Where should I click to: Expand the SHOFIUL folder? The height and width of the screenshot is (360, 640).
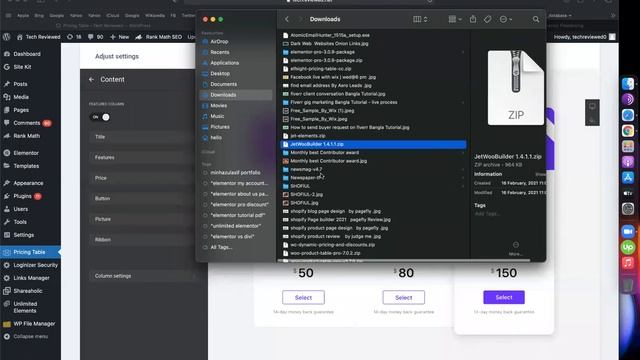(x=462, y=186)
